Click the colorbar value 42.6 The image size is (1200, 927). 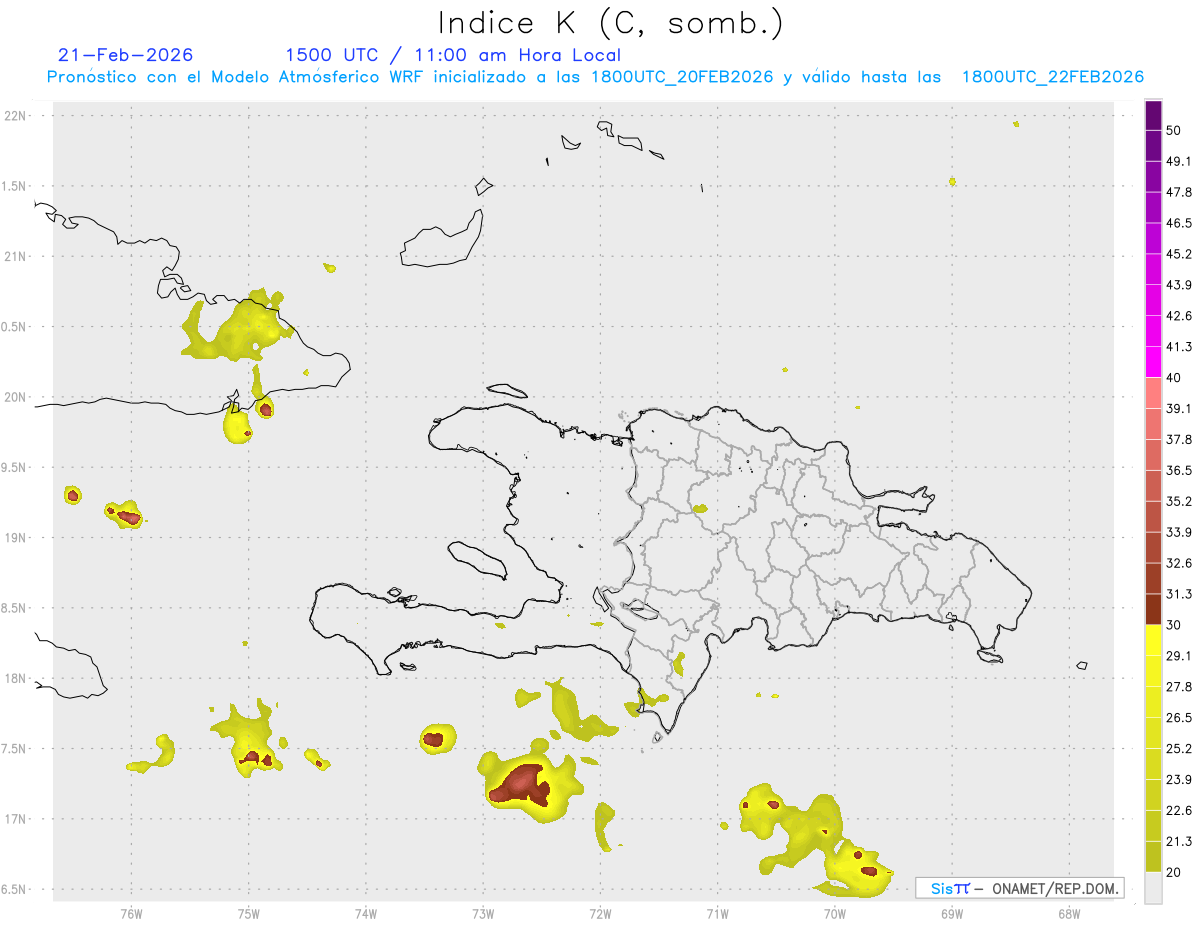point(1179,316)
